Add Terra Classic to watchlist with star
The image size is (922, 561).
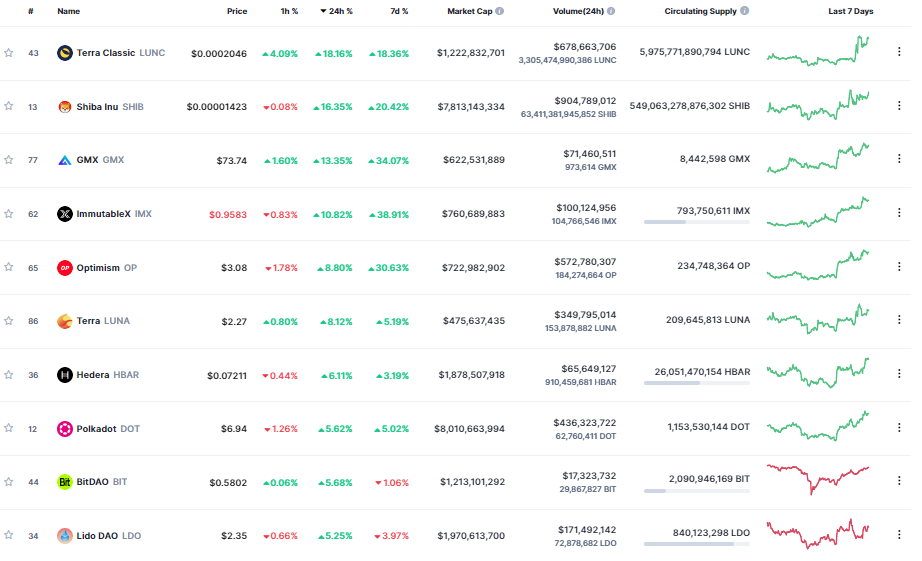(9, 53)
